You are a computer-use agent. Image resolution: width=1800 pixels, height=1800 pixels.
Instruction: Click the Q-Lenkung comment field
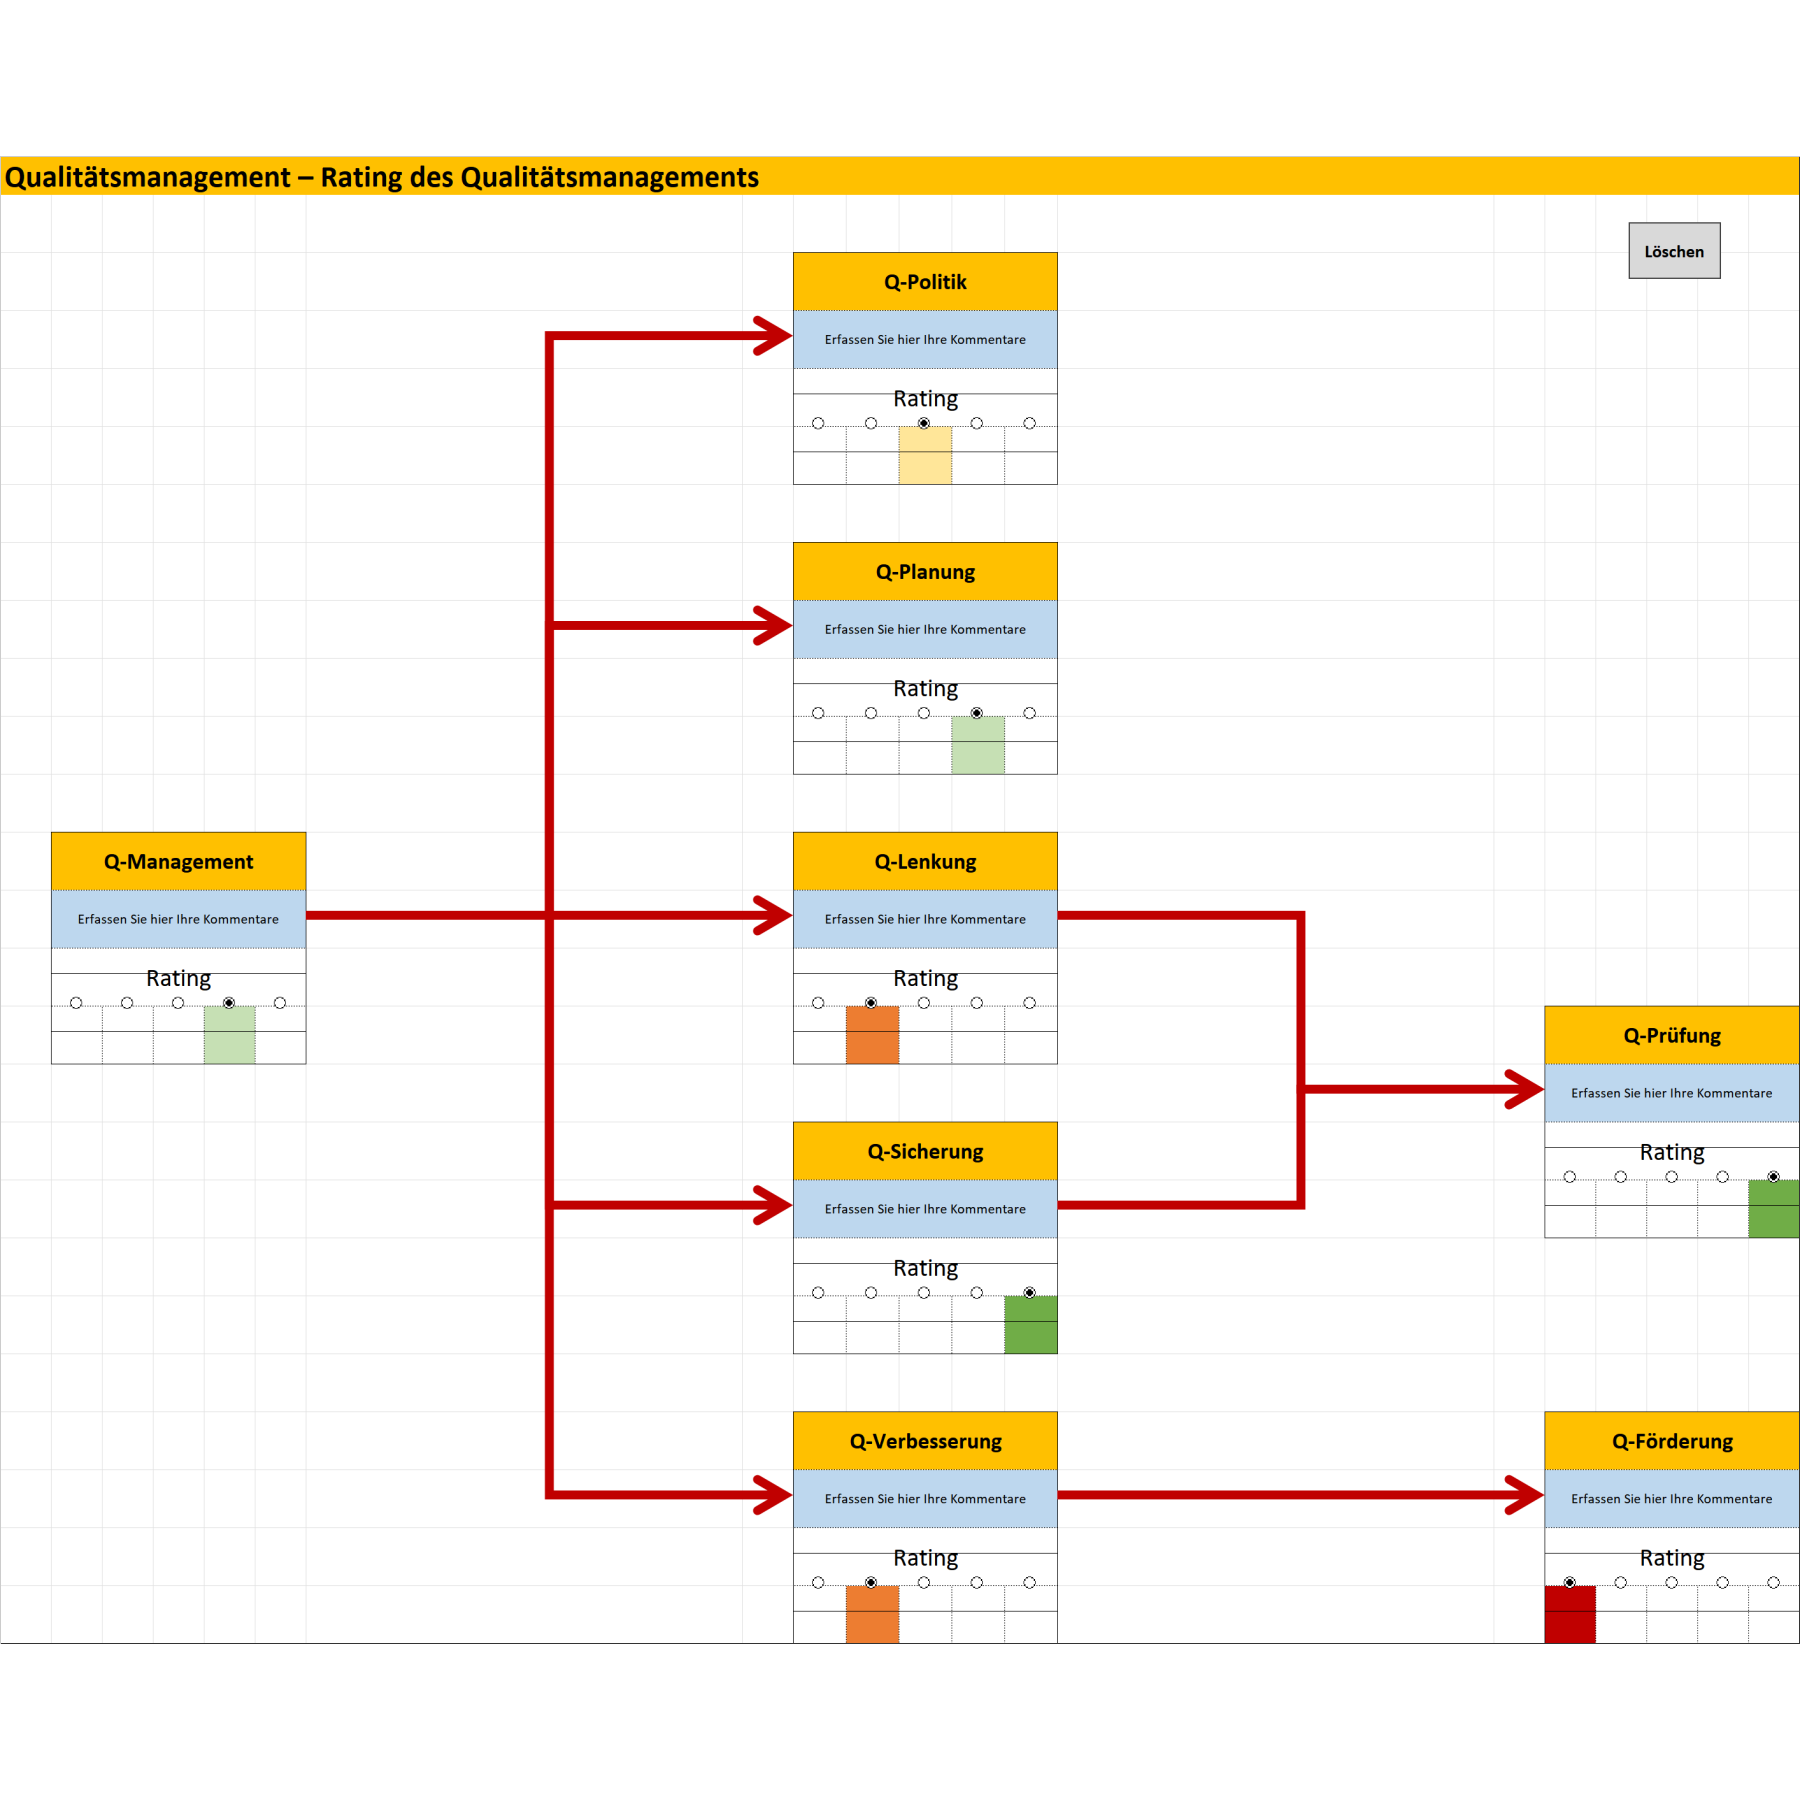[925, 920]
